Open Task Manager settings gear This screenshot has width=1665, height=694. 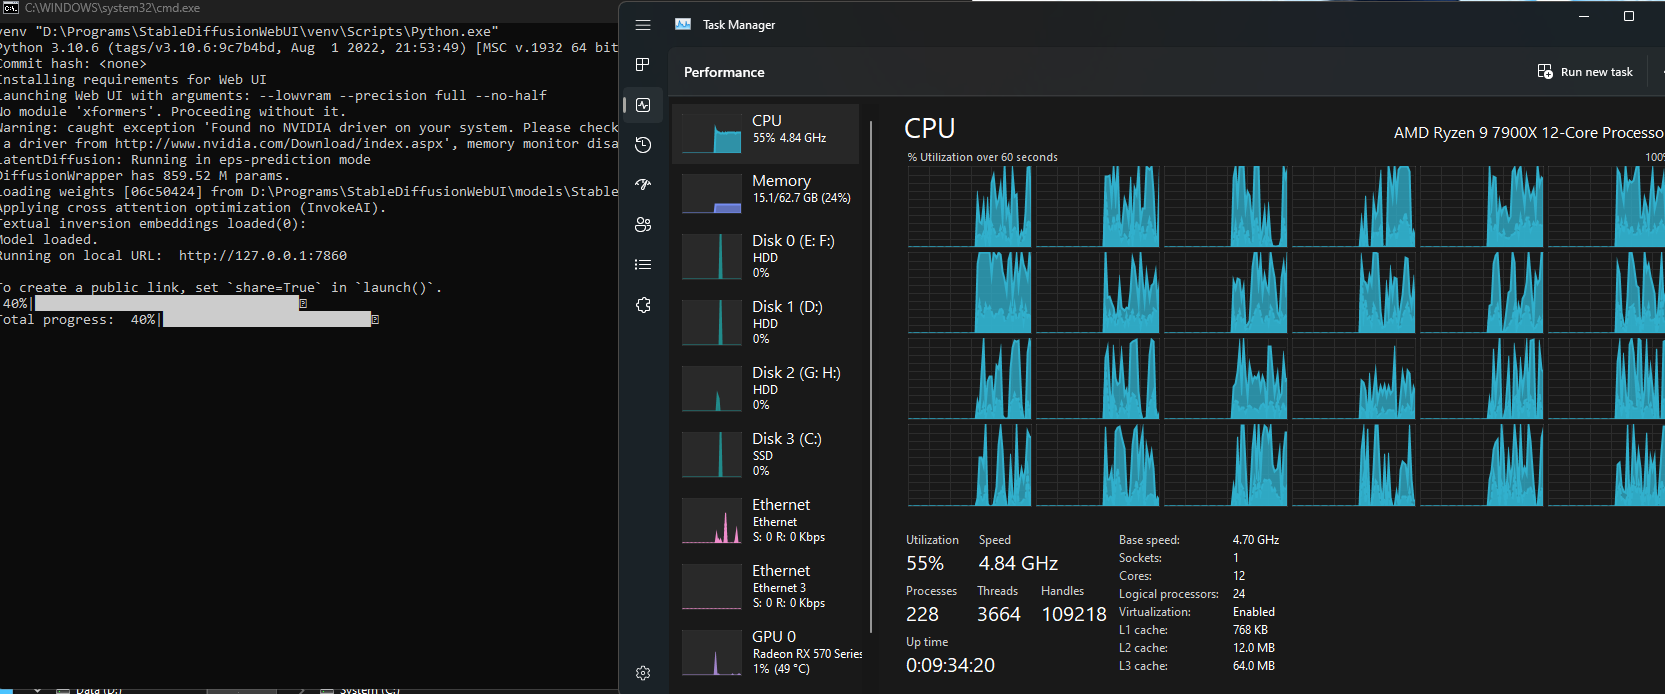pyautogui.click(x=643, y=673)
